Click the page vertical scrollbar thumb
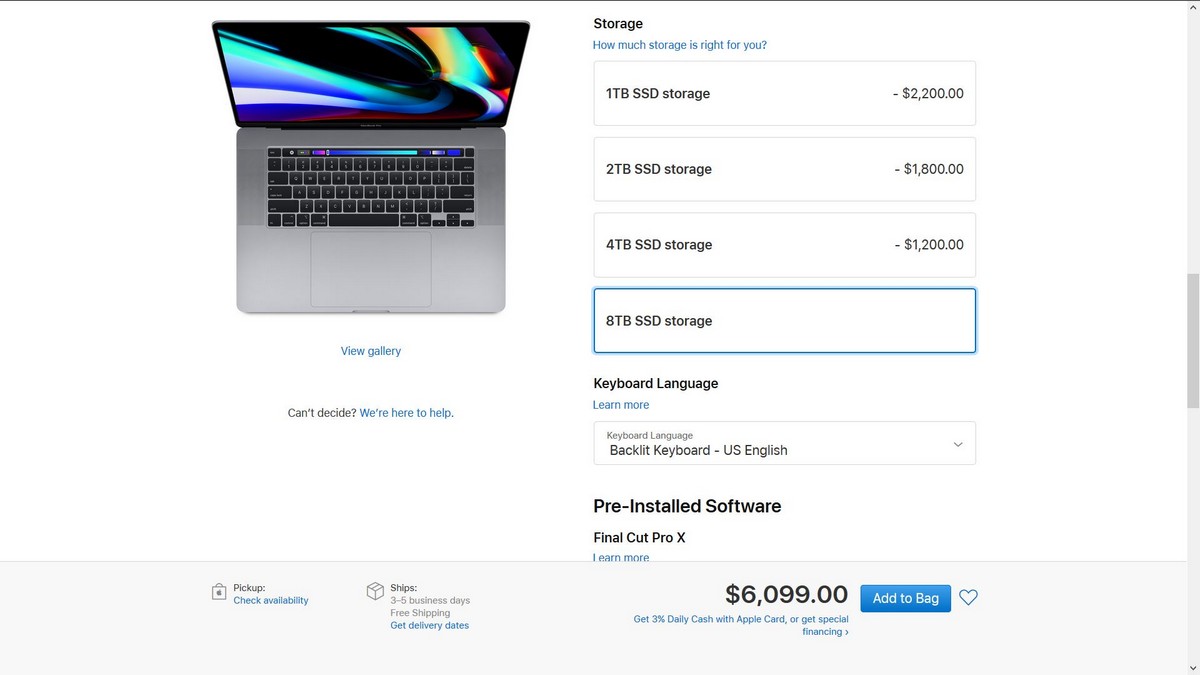 (1192, 340)
